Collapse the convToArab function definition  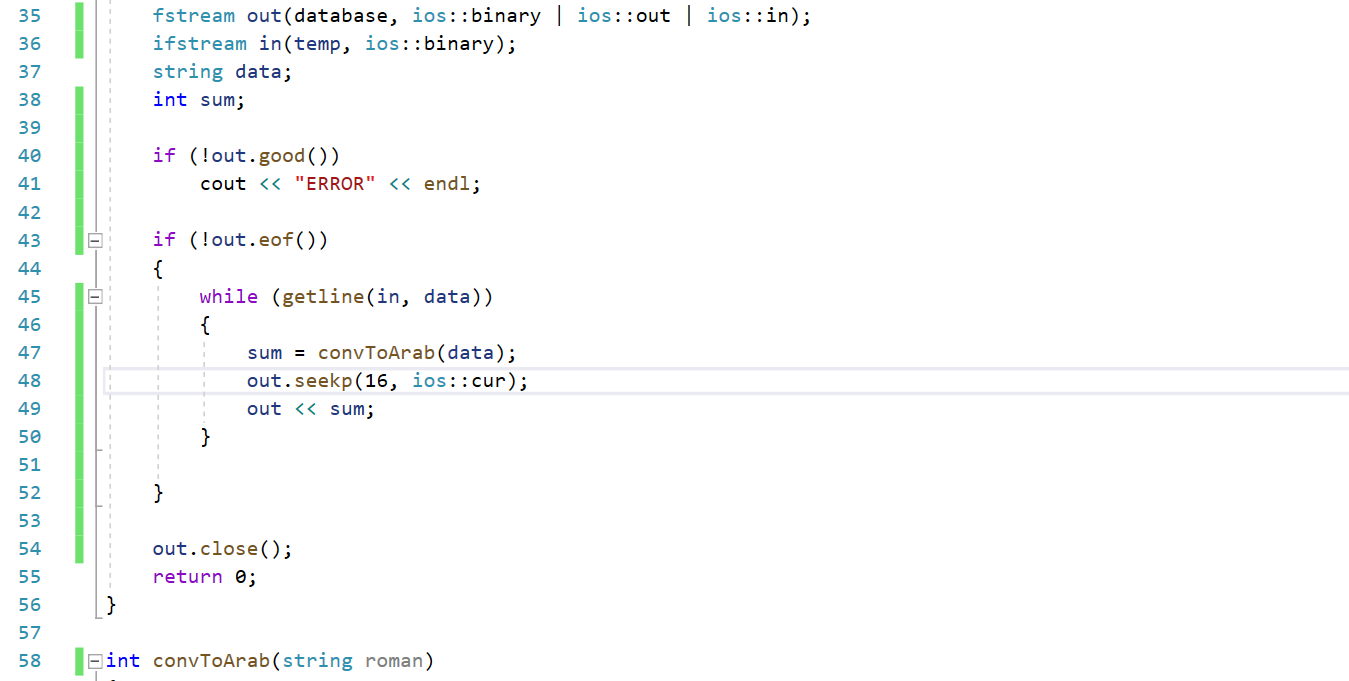[x=95, y=660]
